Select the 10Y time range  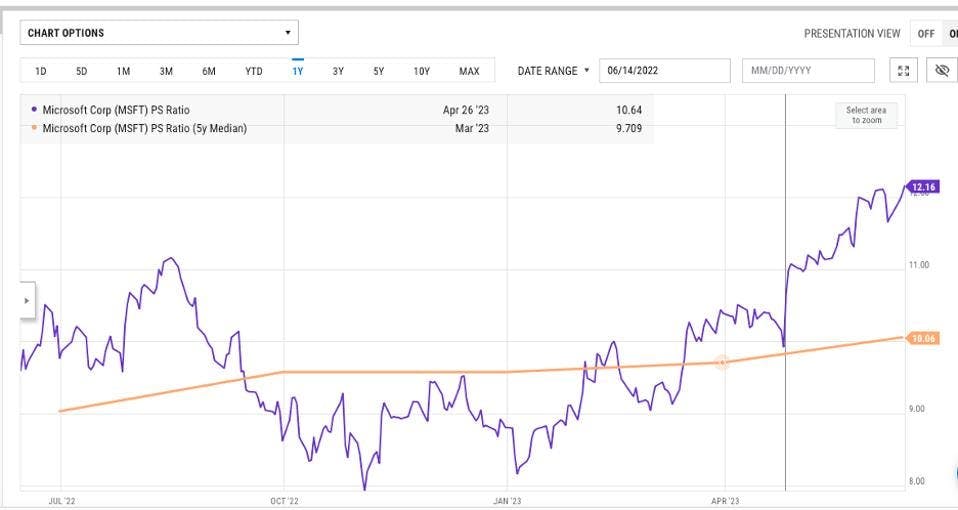[422, 71]
